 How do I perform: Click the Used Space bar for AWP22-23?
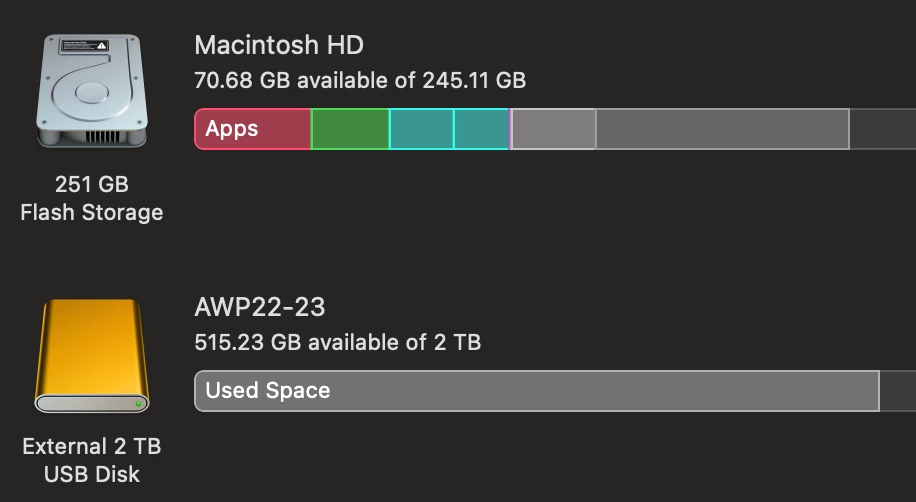pyautogui.click(x=536, y=391)
